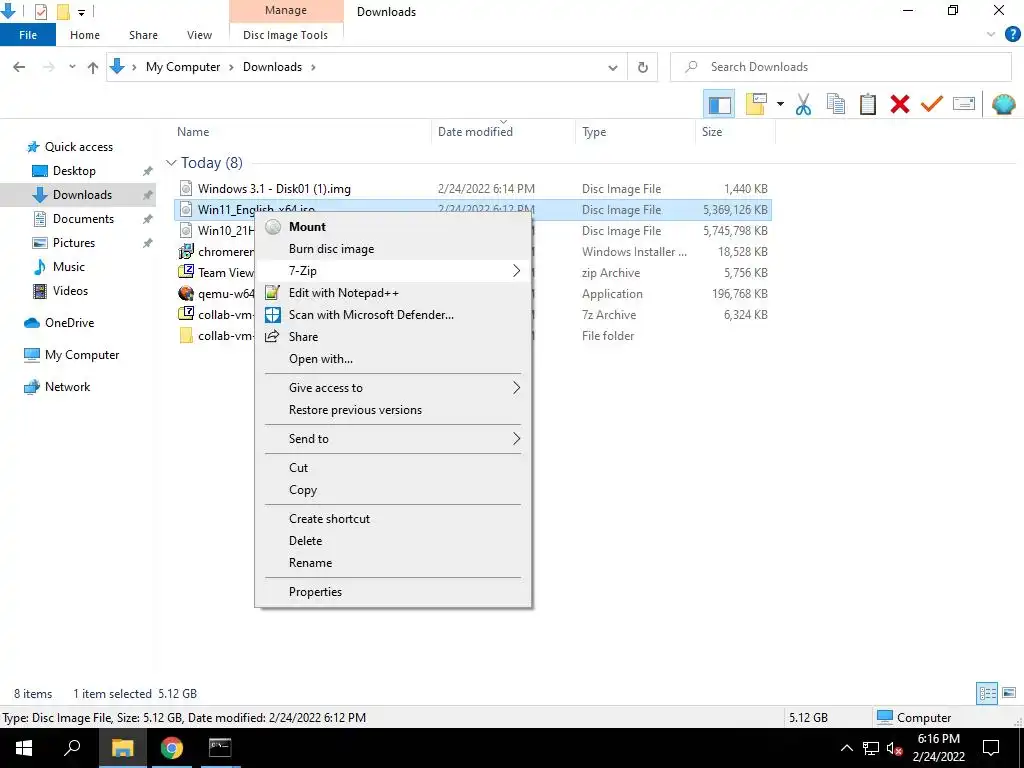Expand Send to submenu

393,439
